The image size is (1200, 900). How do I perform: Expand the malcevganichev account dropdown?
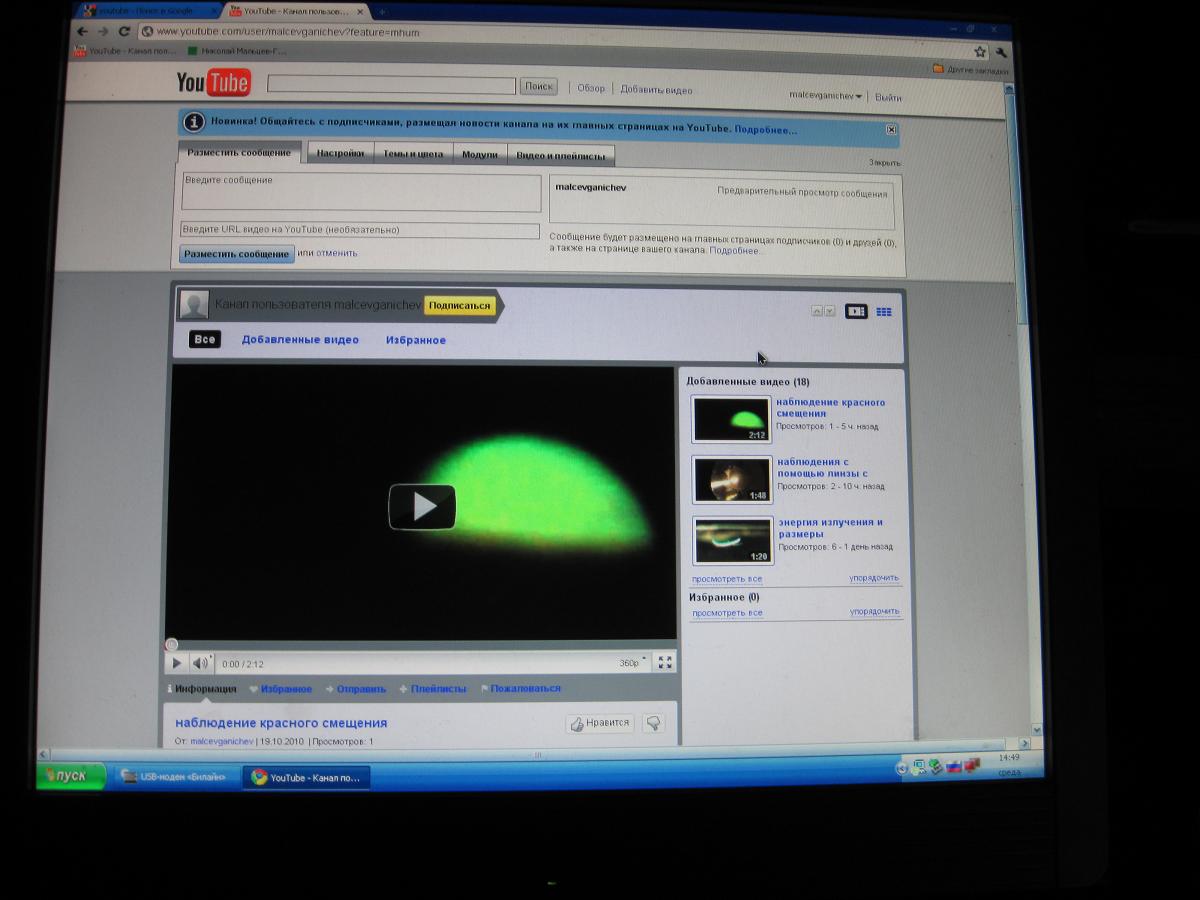point(826,96)
